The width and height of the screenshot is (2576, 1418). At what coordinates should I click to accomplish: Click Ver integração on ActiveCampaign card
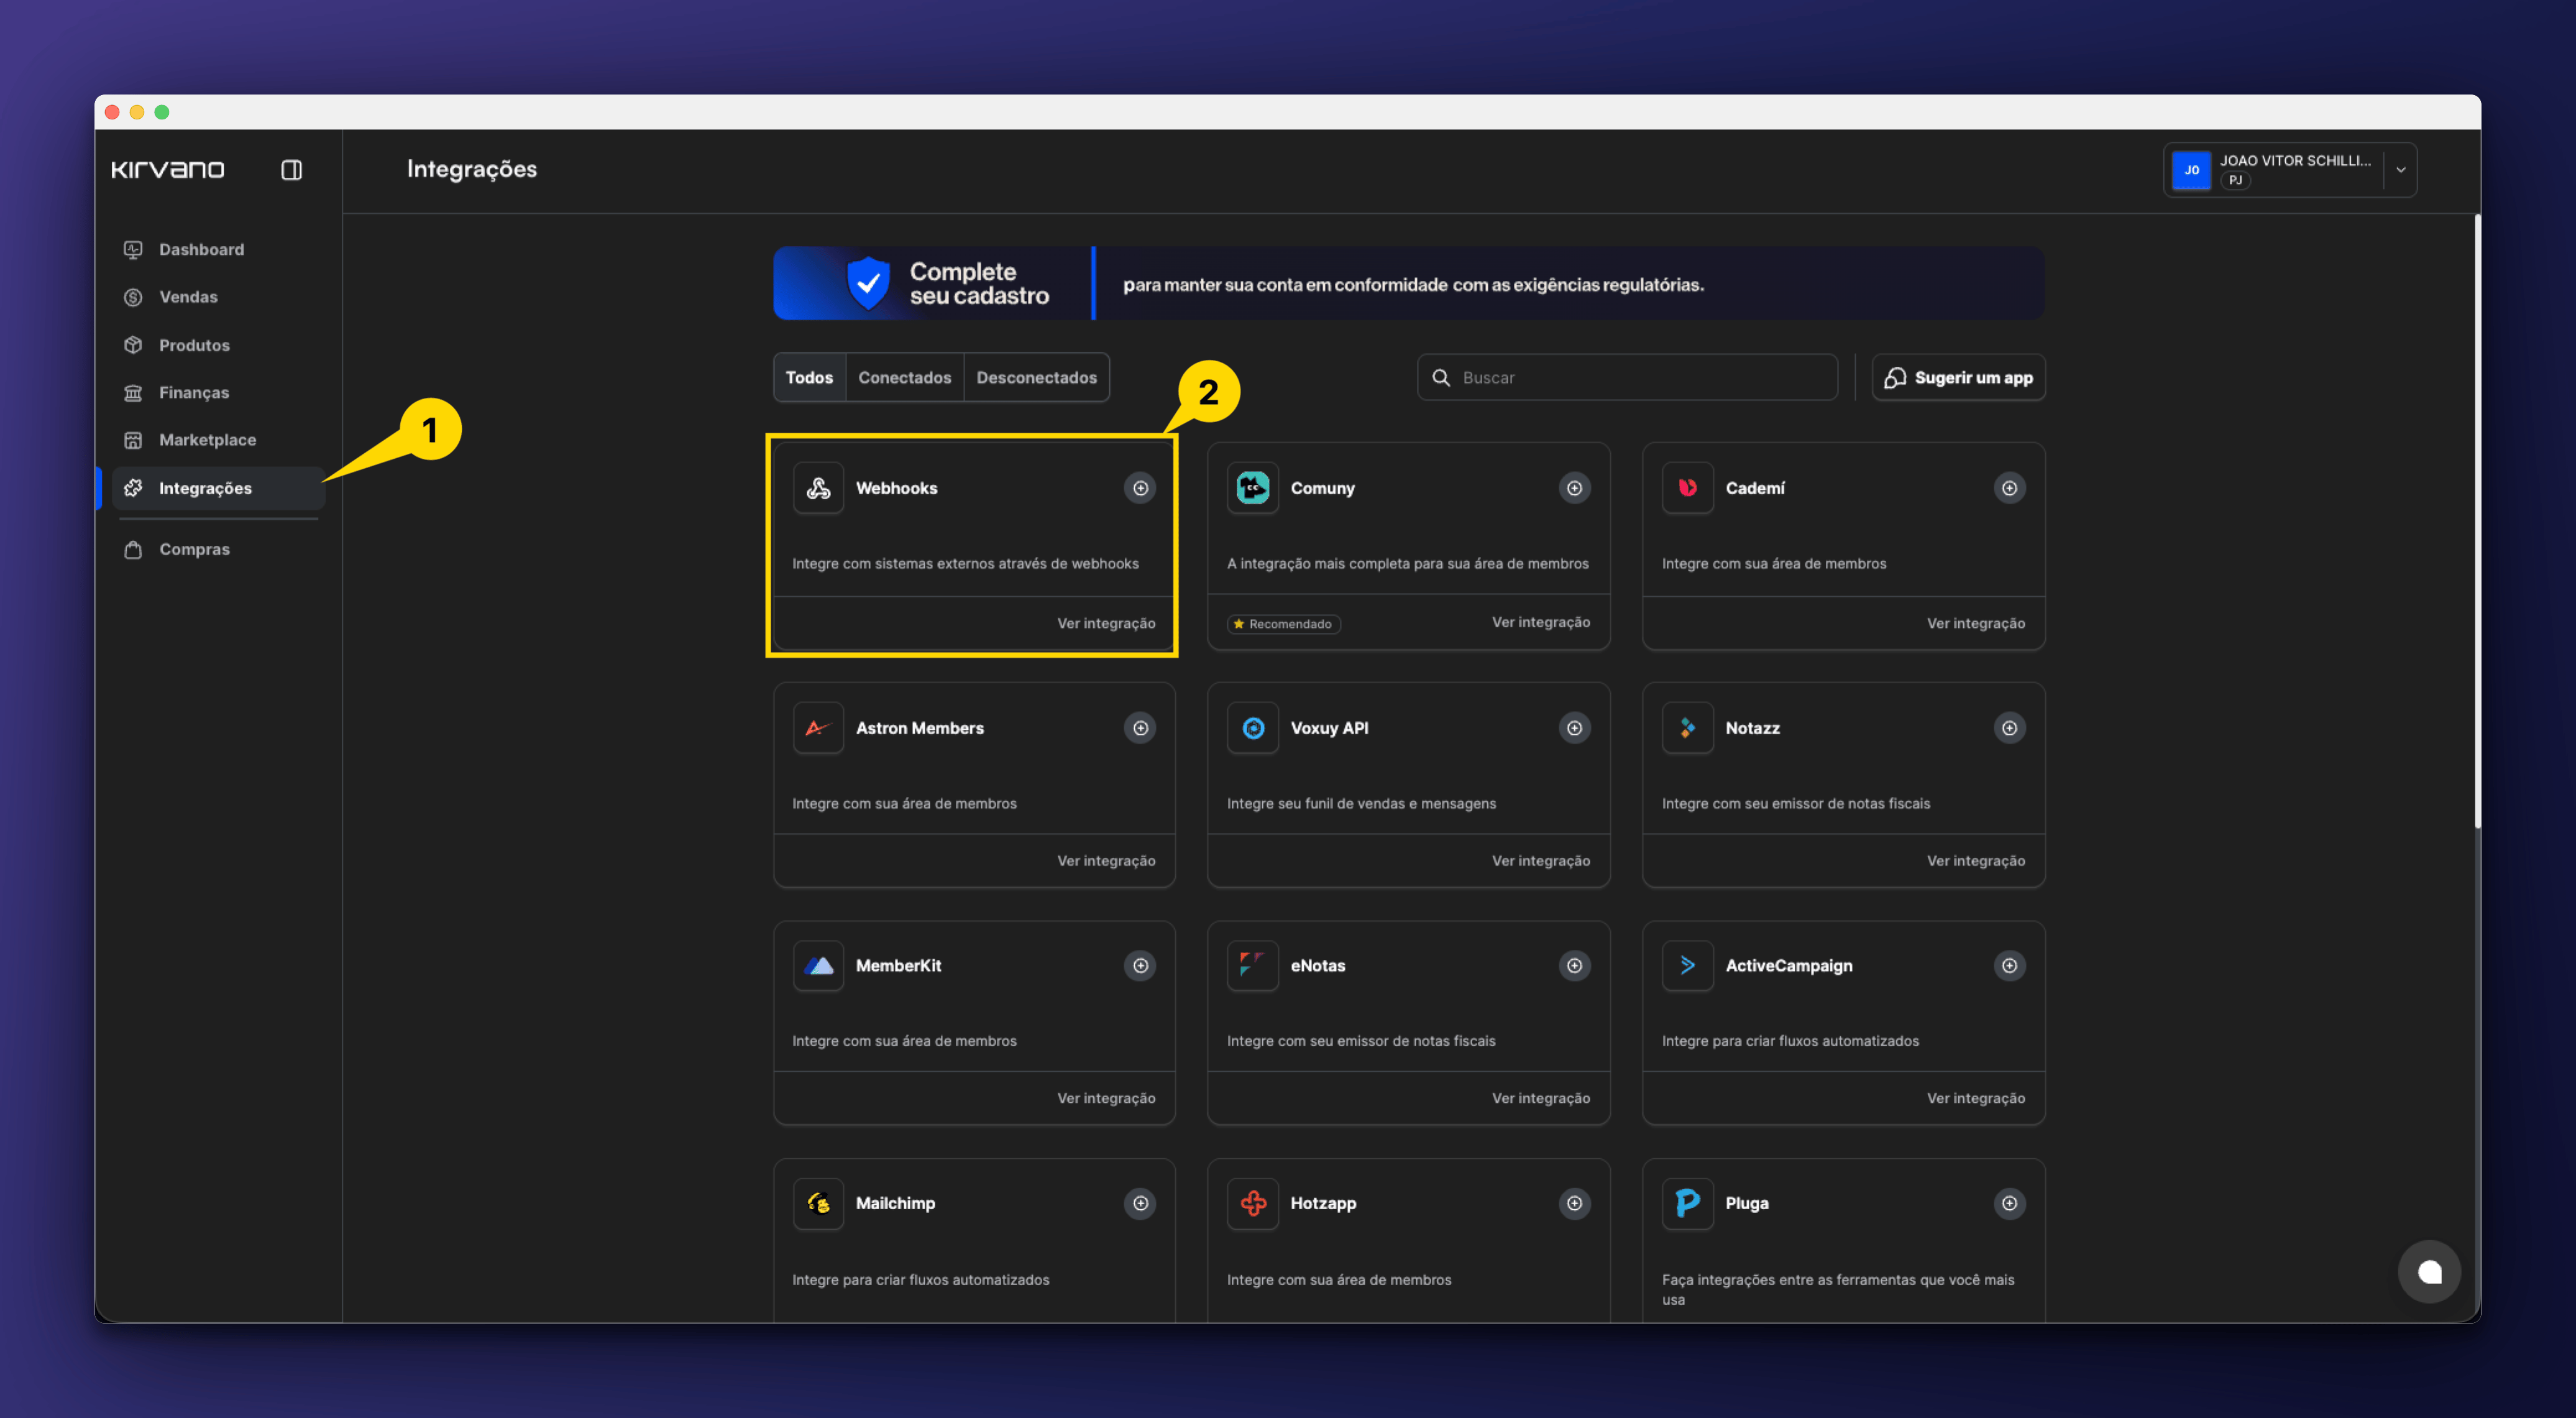1975,1098
